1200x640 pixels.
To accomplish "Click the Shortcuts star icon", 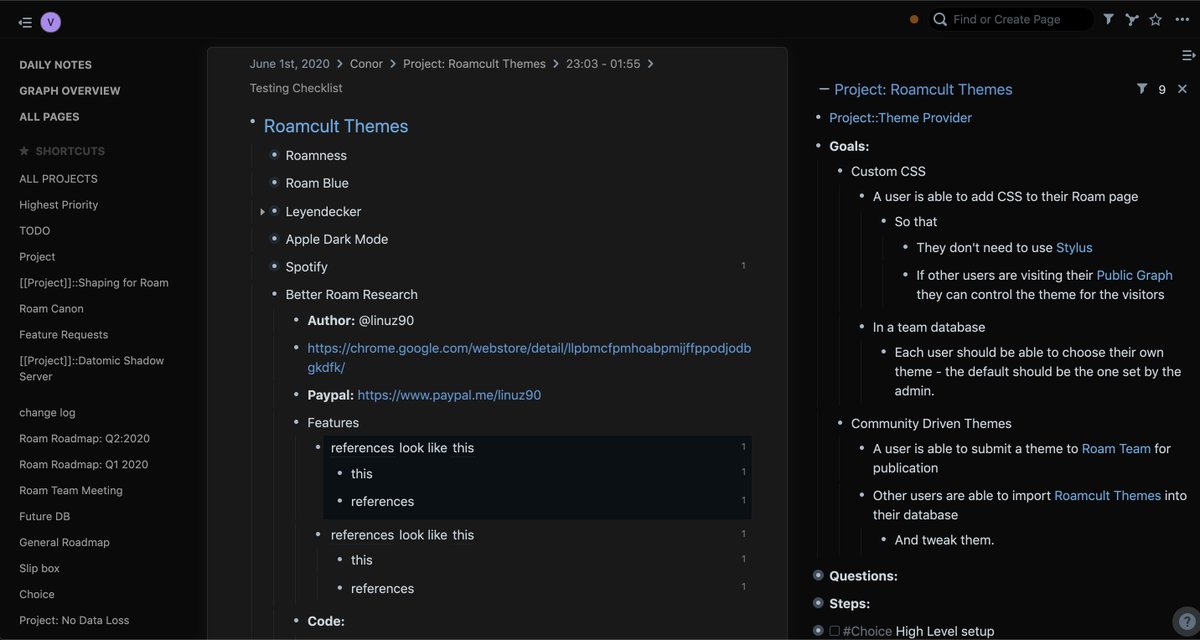I will coord(24,151).
